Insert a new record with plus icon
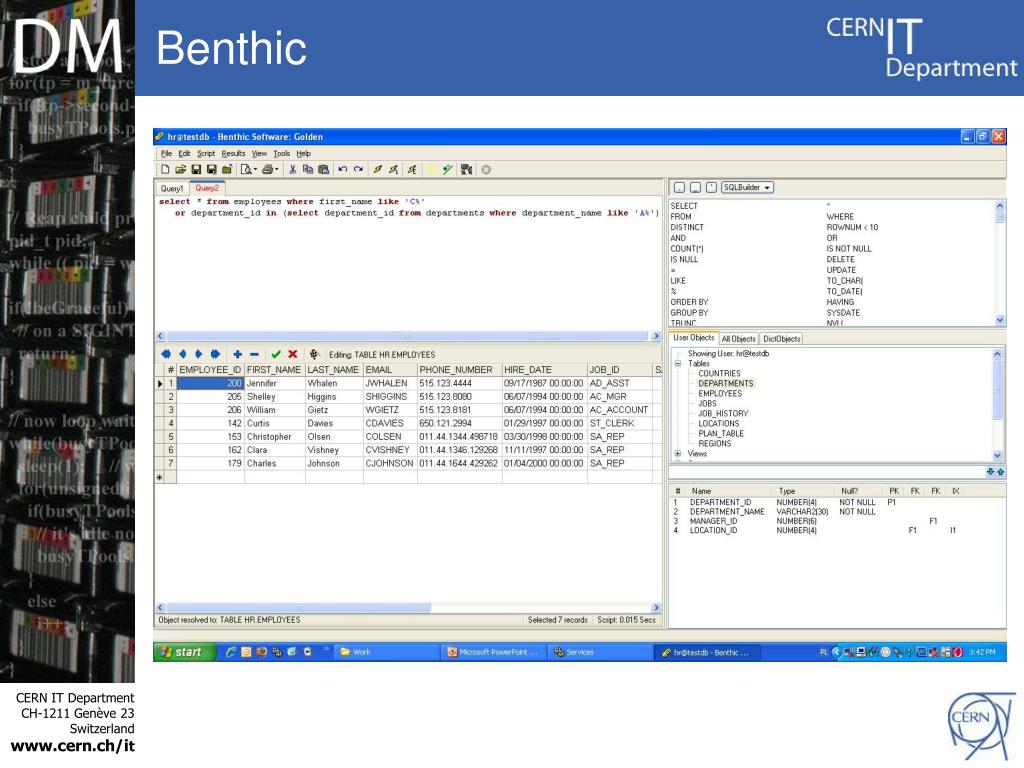Screen dimensions: 1024x768 point(237,354)
